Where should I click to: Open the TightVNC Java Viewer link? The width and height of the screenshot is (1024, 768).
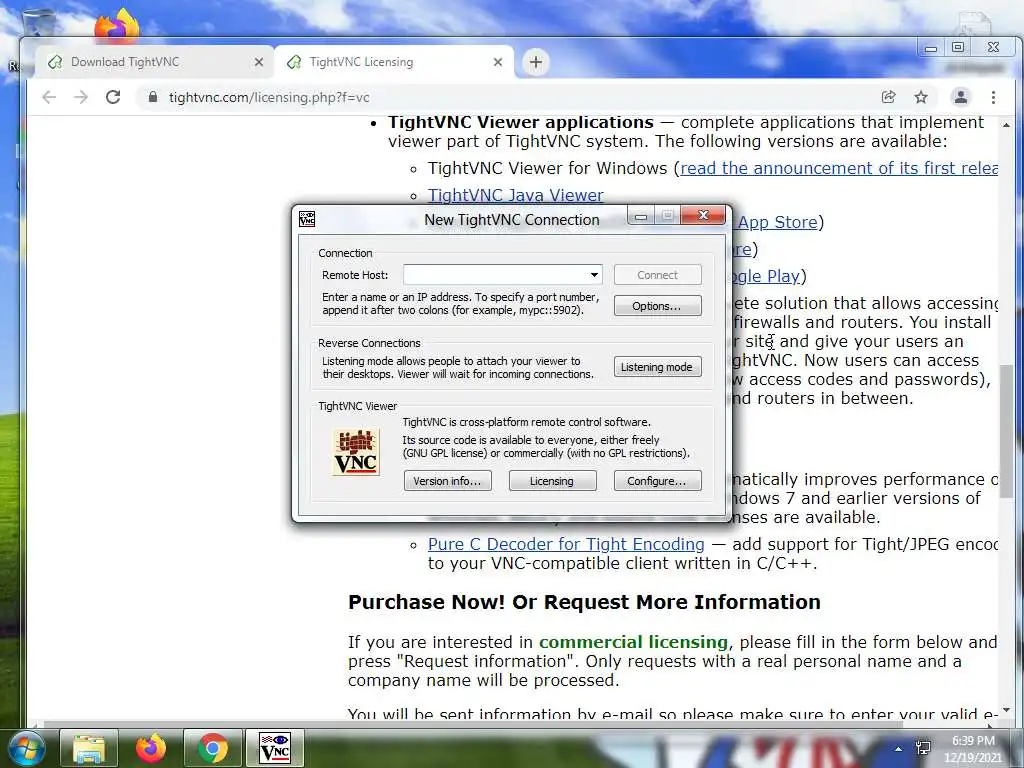coord(515,195)
